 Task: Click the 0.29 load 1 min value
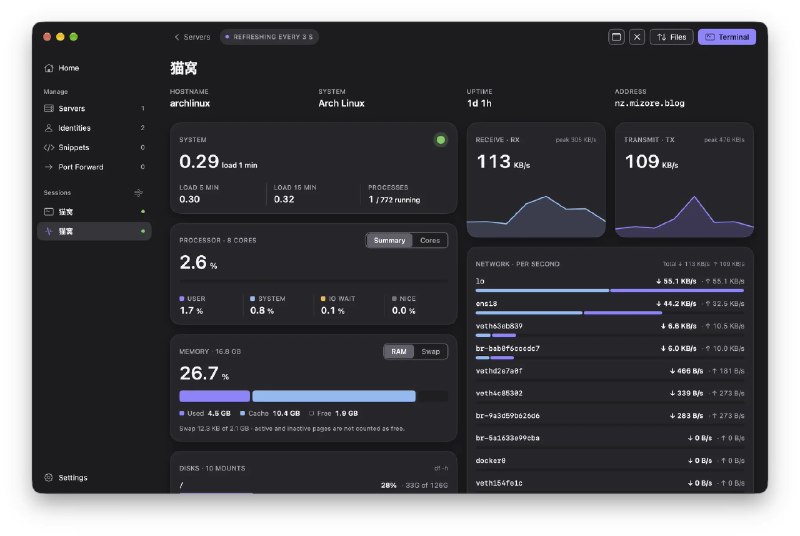tap(218, 162)
